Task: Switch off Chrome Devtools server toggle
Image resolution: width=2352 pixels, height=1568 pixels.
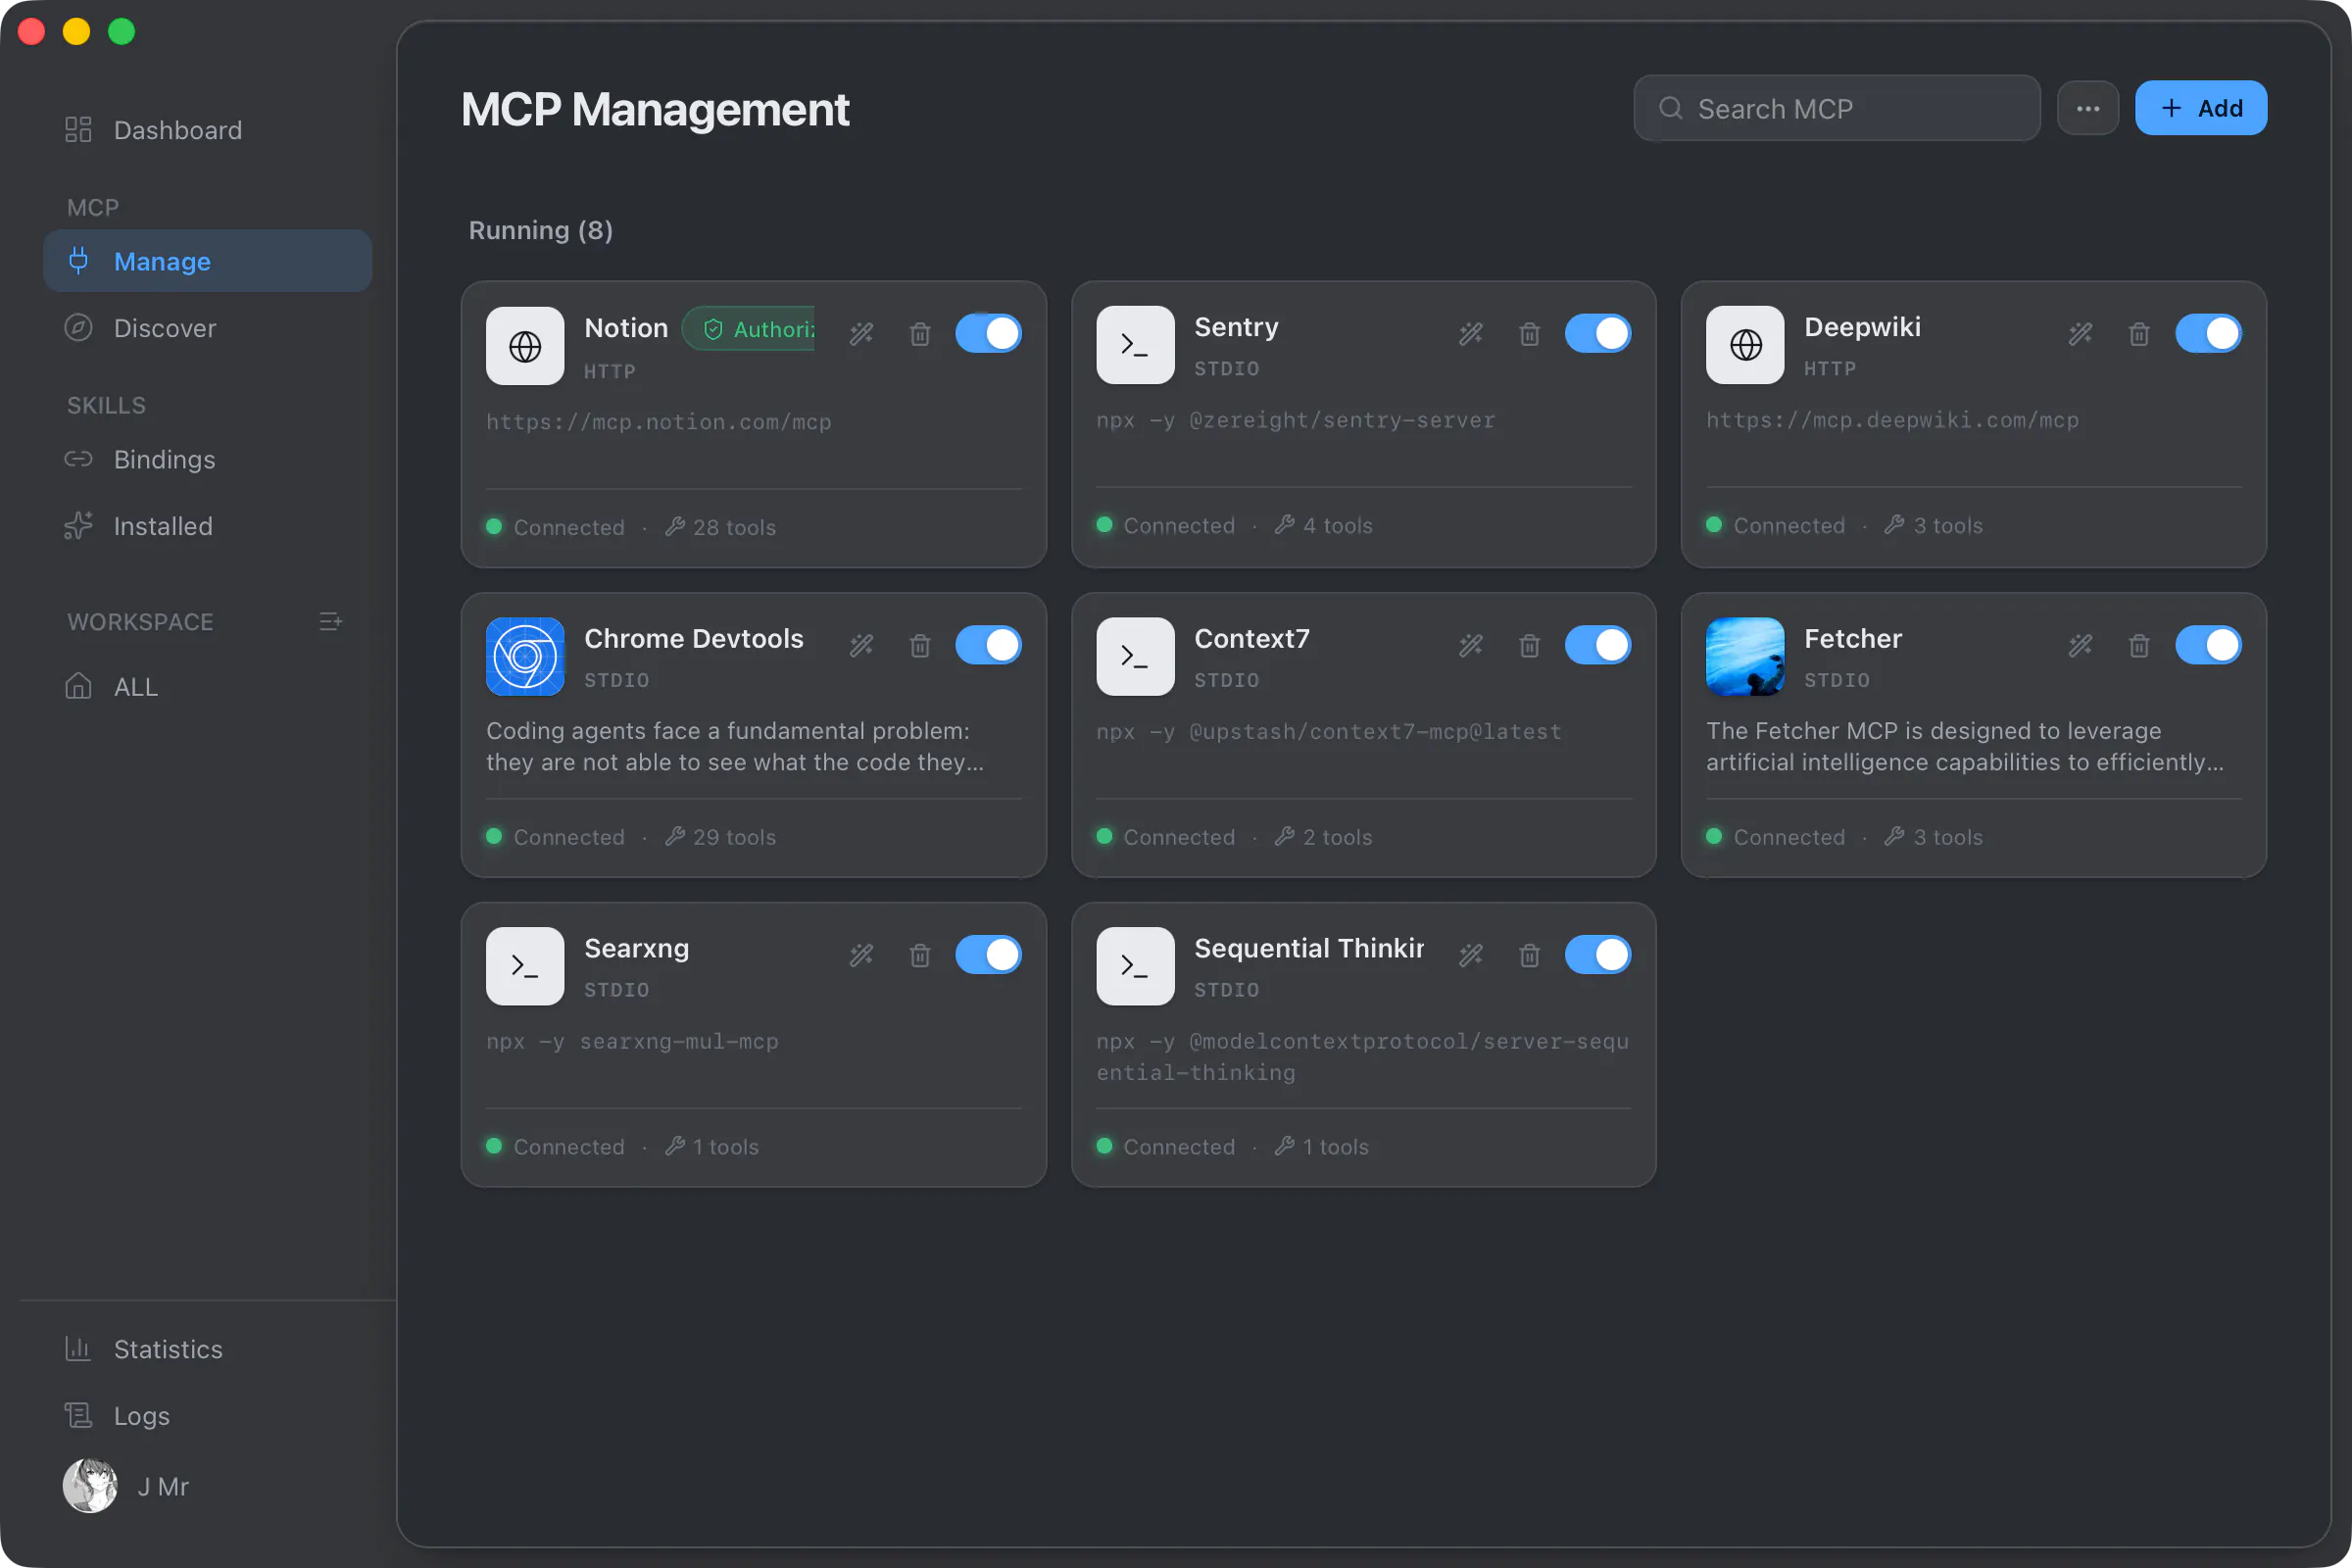Action: [988, 646]
